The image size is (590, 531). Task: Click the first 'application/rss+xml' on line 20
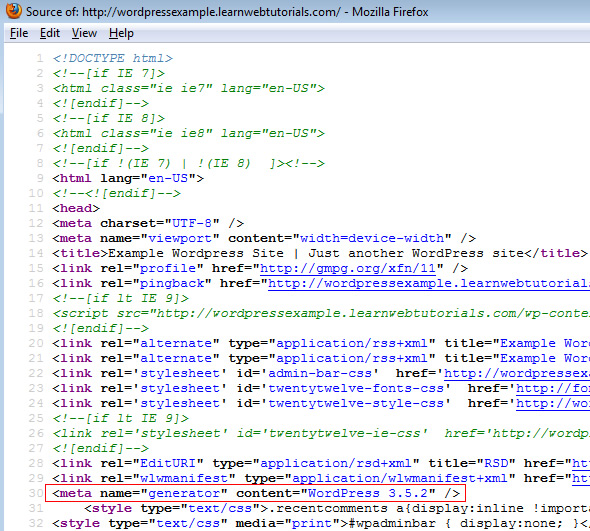352,343
